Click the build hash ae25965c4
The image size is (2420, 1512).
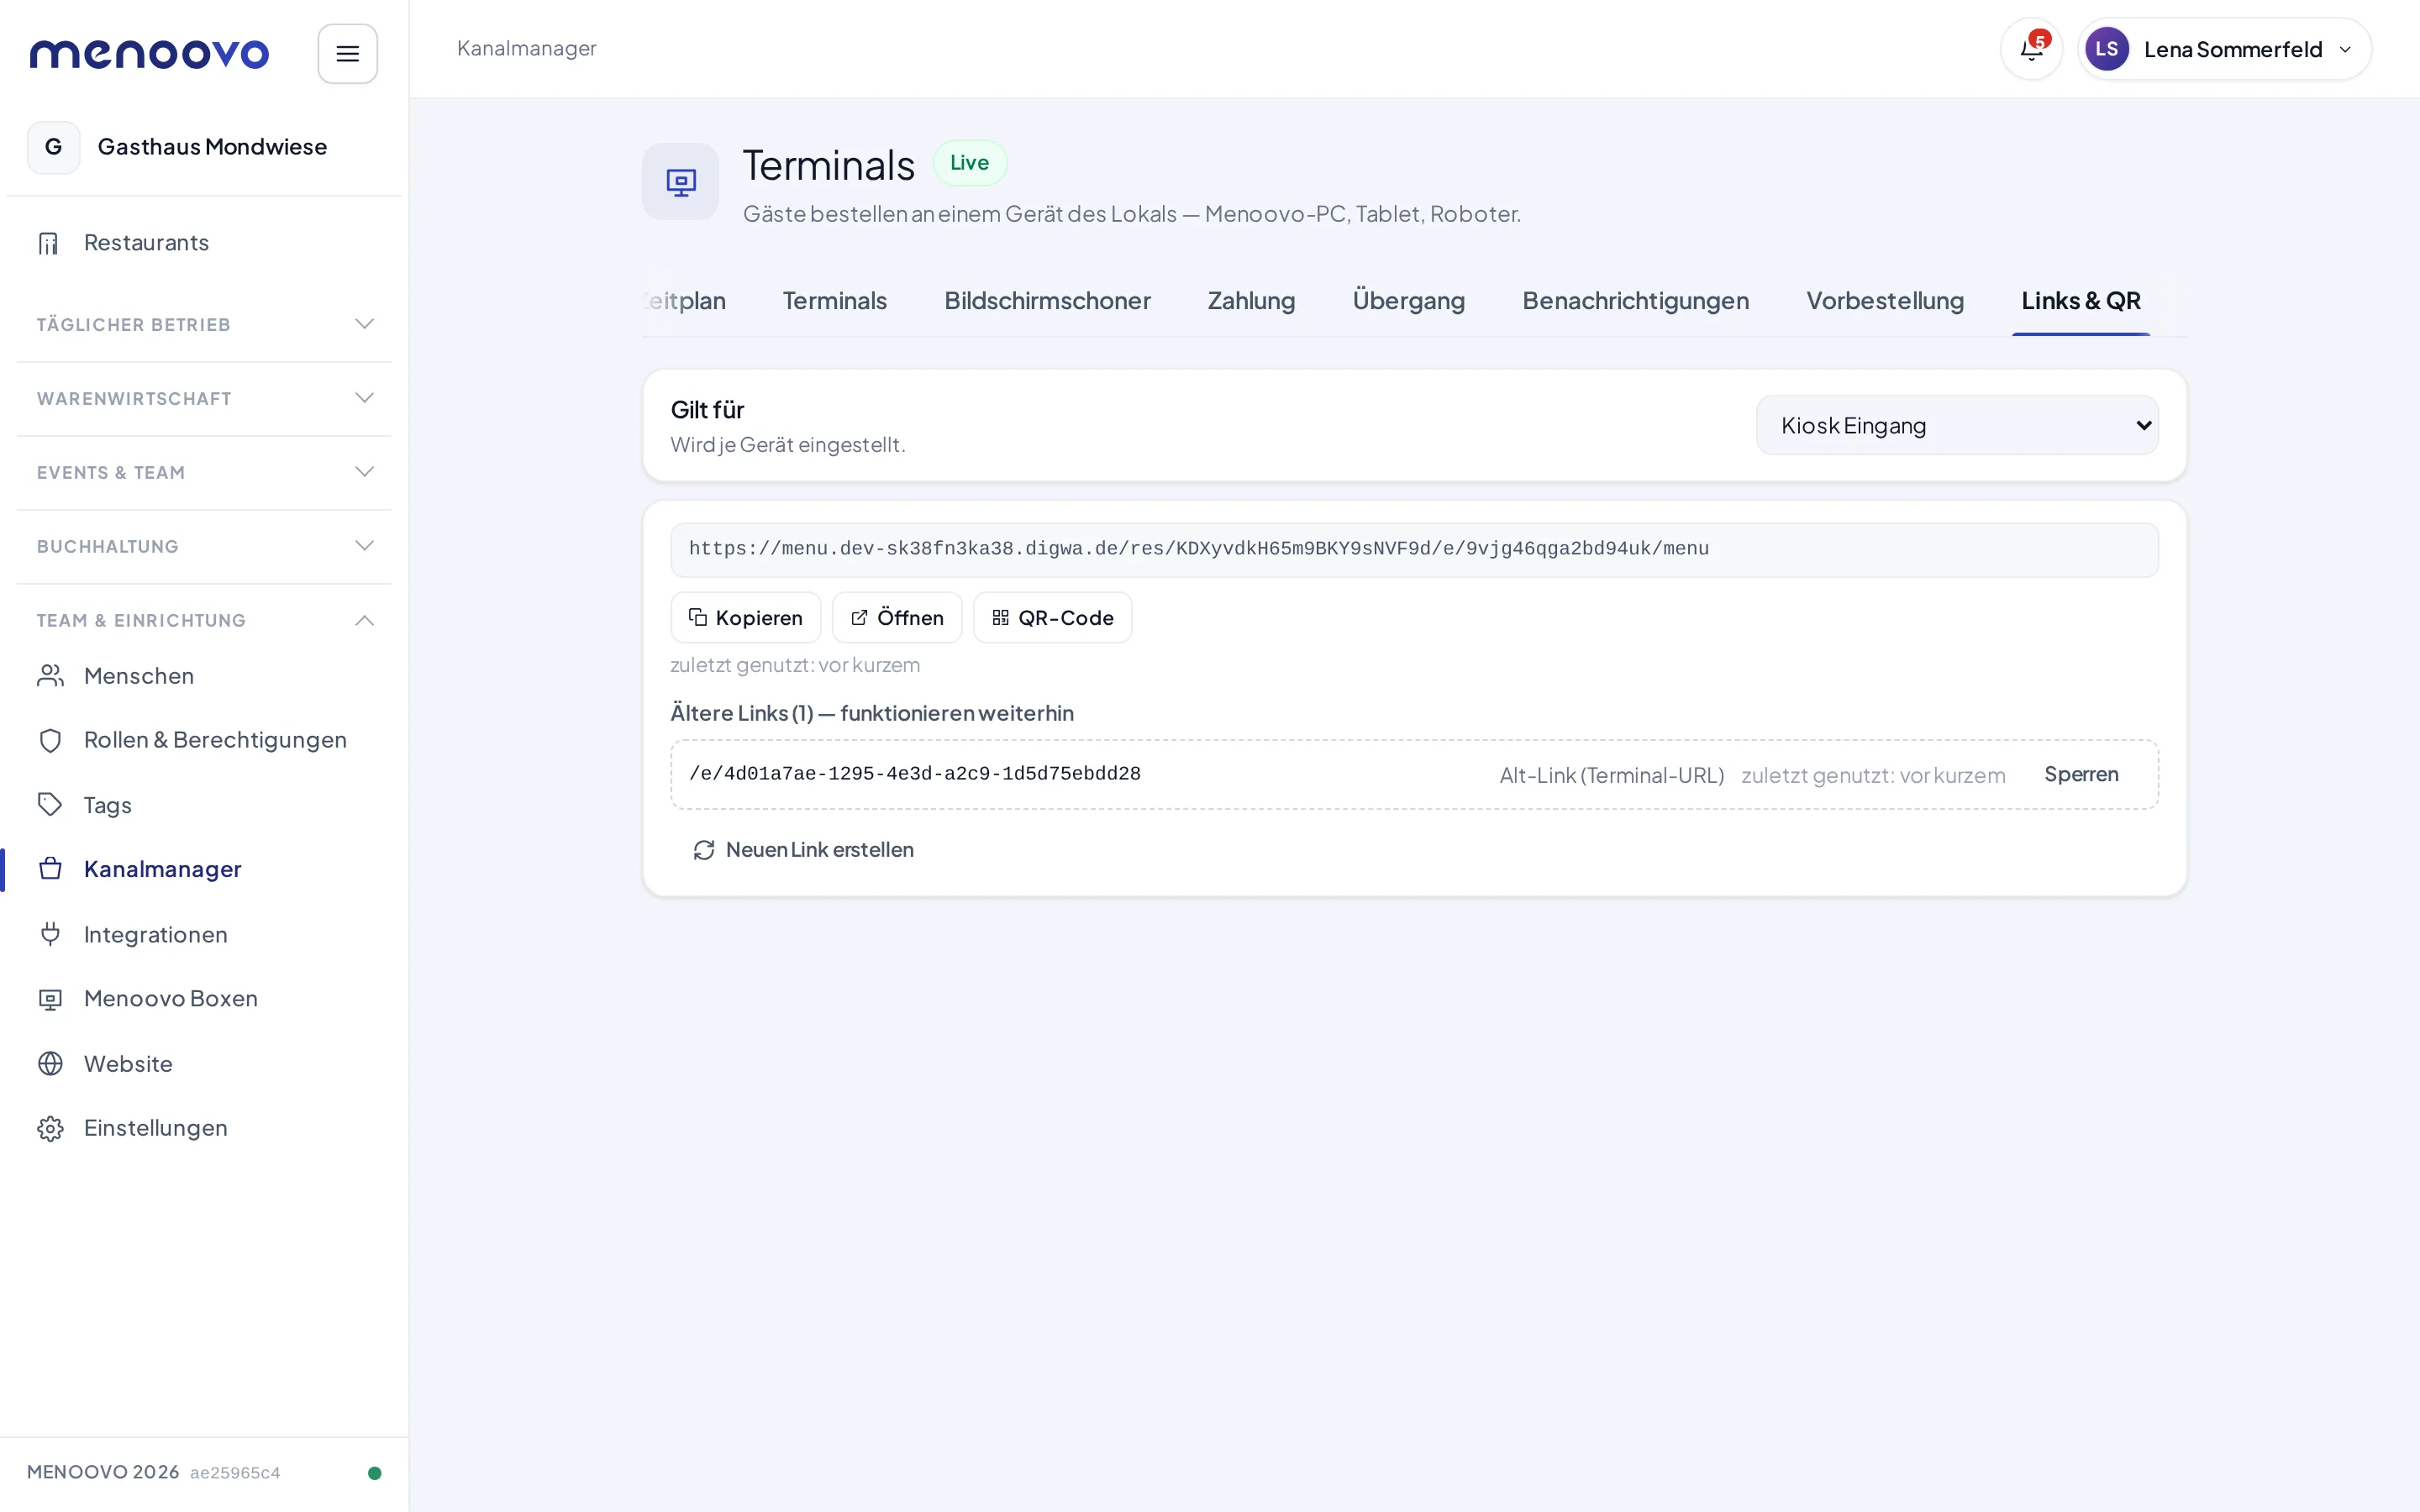235,1472
